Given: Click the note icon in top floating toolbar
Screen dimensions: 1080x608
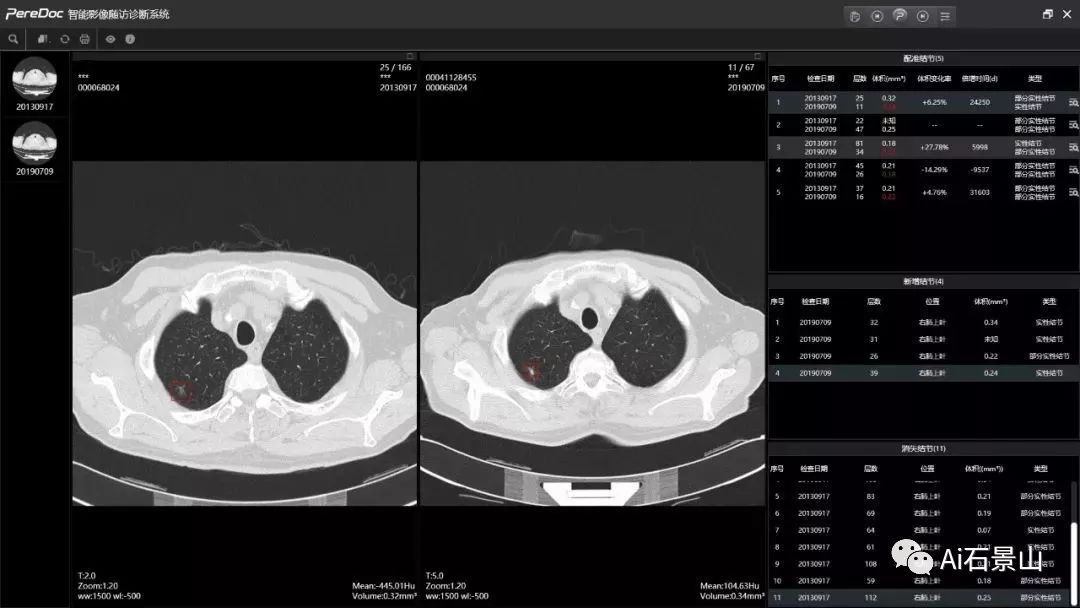Looking at the screenshot, I should tap(855, 15).
